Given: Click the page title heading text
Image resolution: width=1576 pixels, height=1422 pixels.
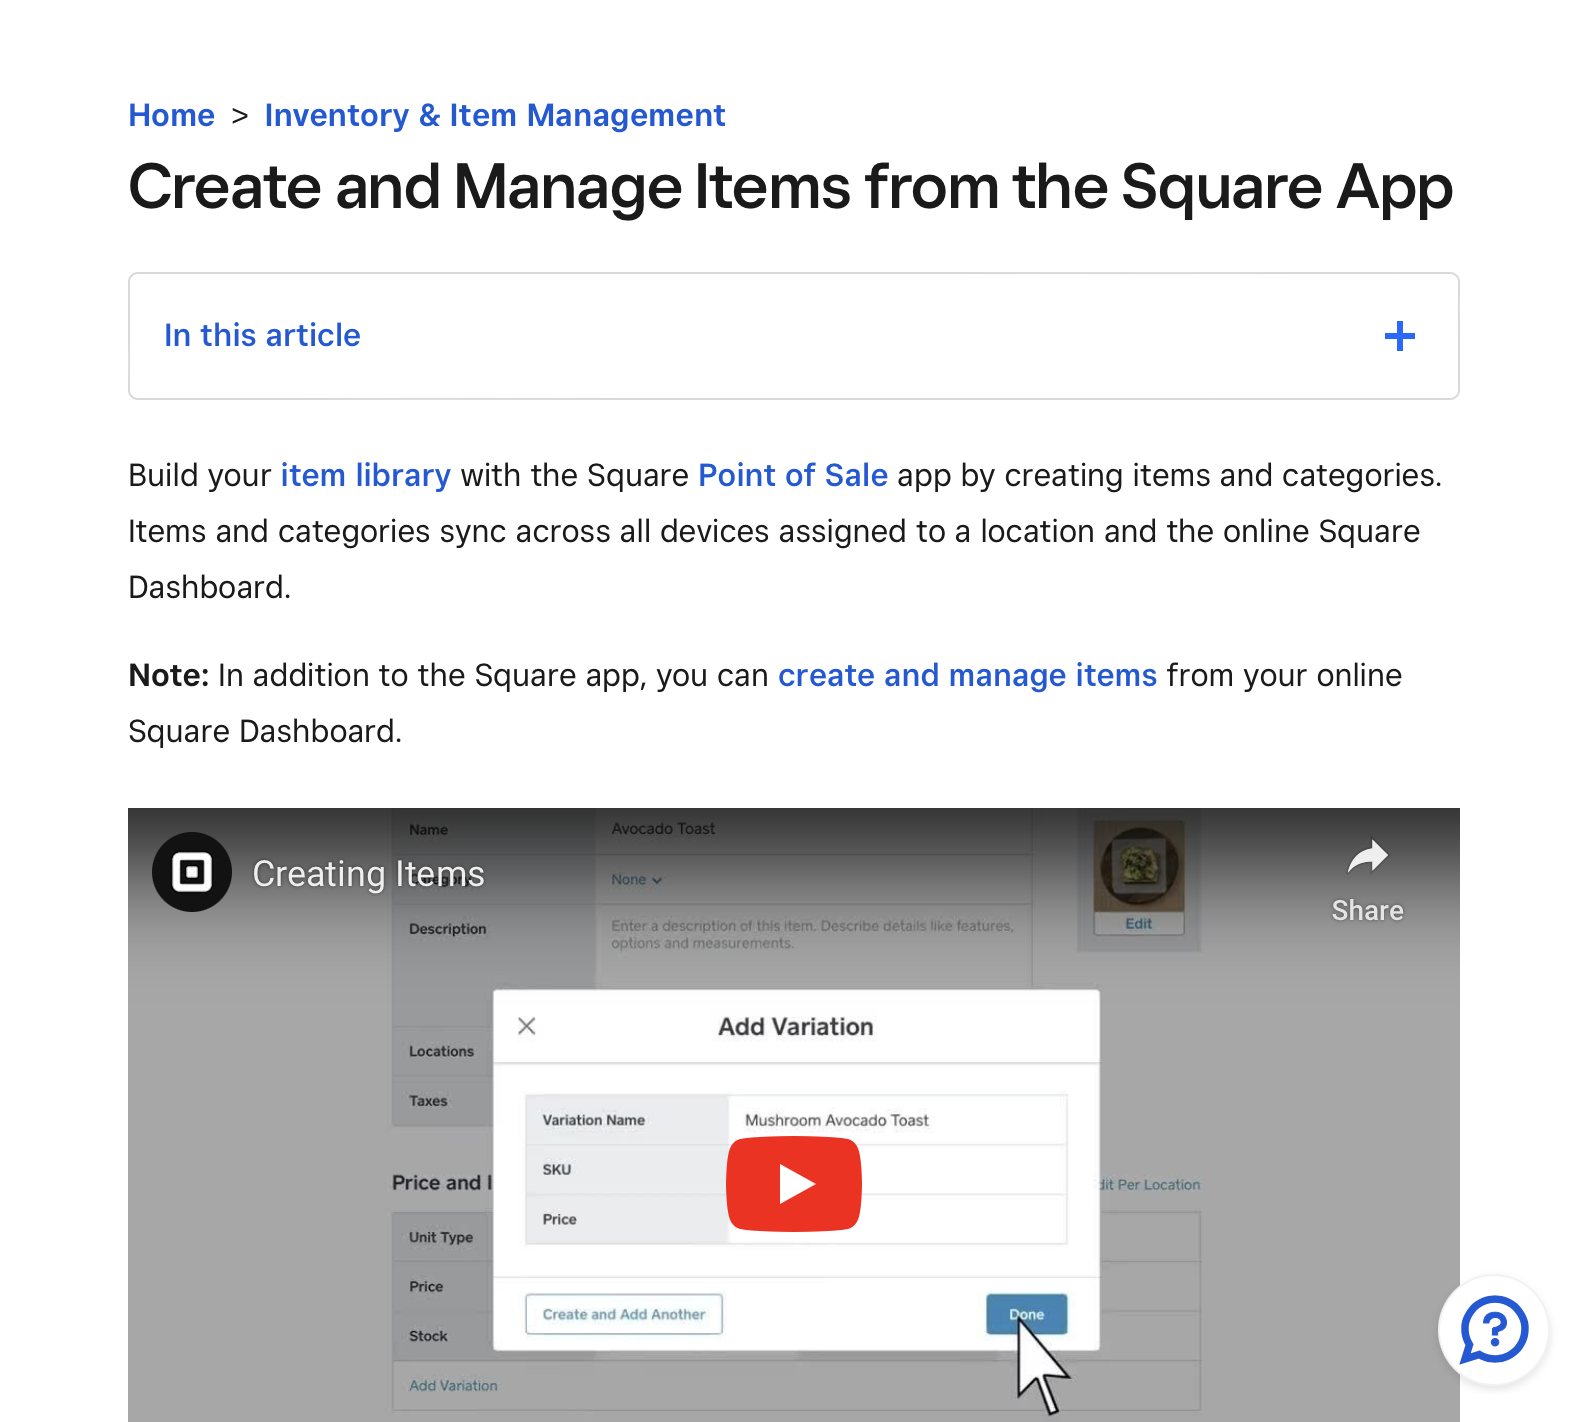Looking at the screenshot, I should pyautogui.click(x=791, y=187).
